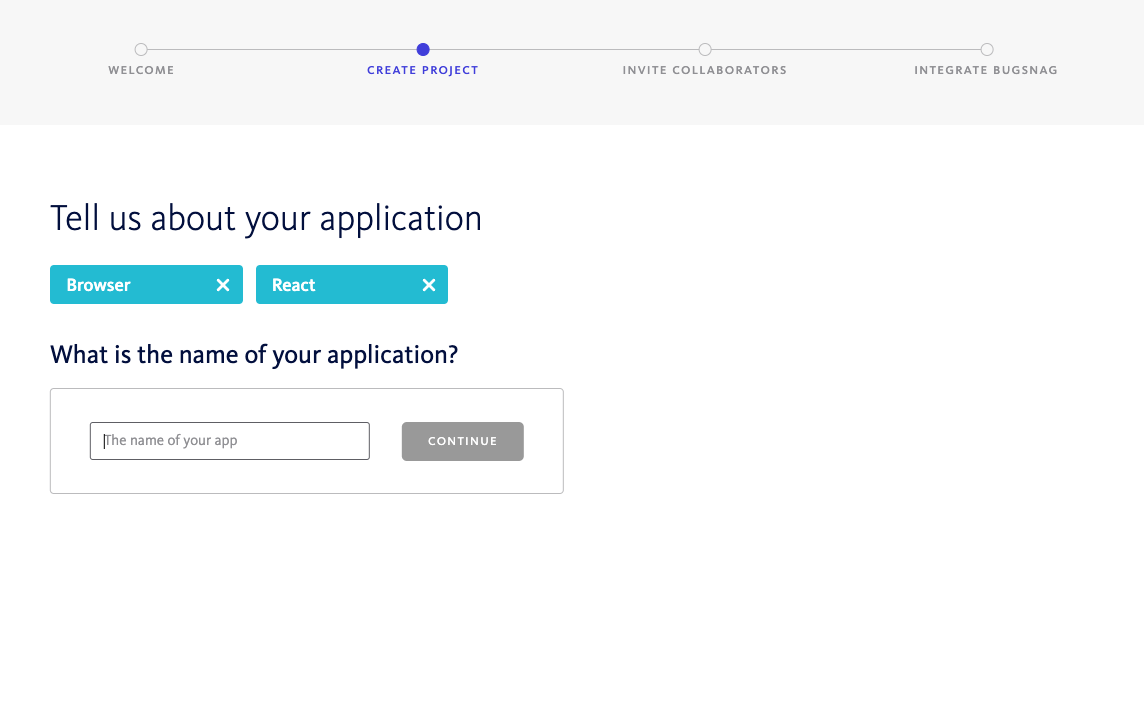Go to the Welcome step circle

point(142,50)
